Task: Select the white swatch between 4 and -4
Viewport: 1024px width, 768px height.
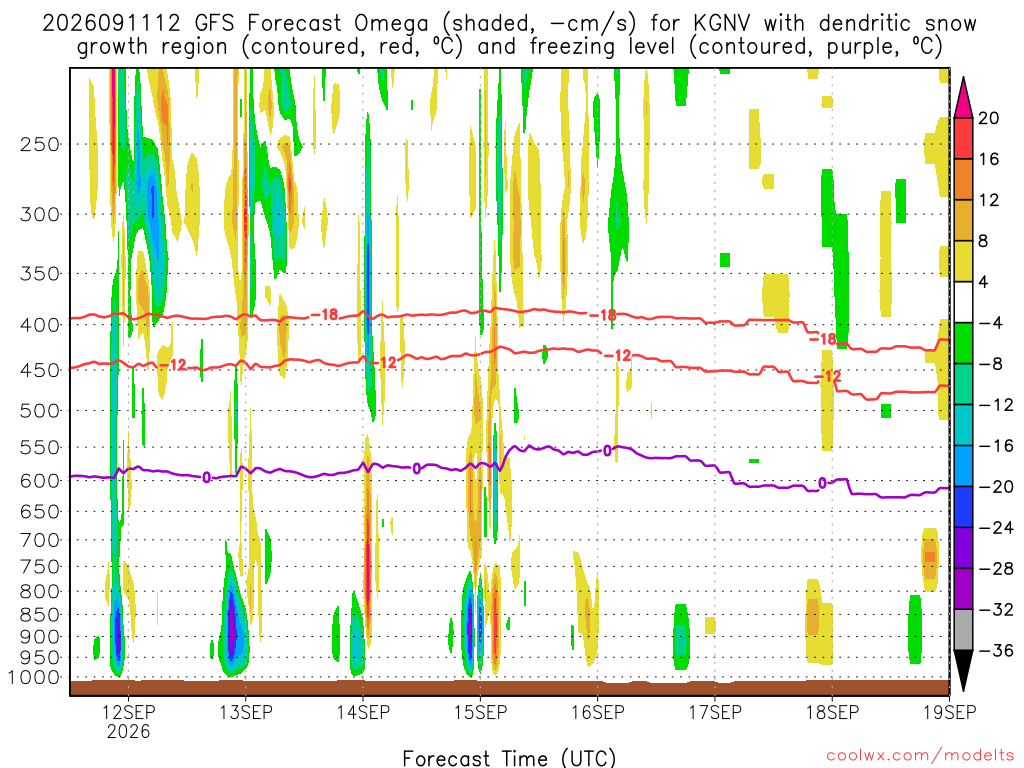Action: click(x=963, y=302)
